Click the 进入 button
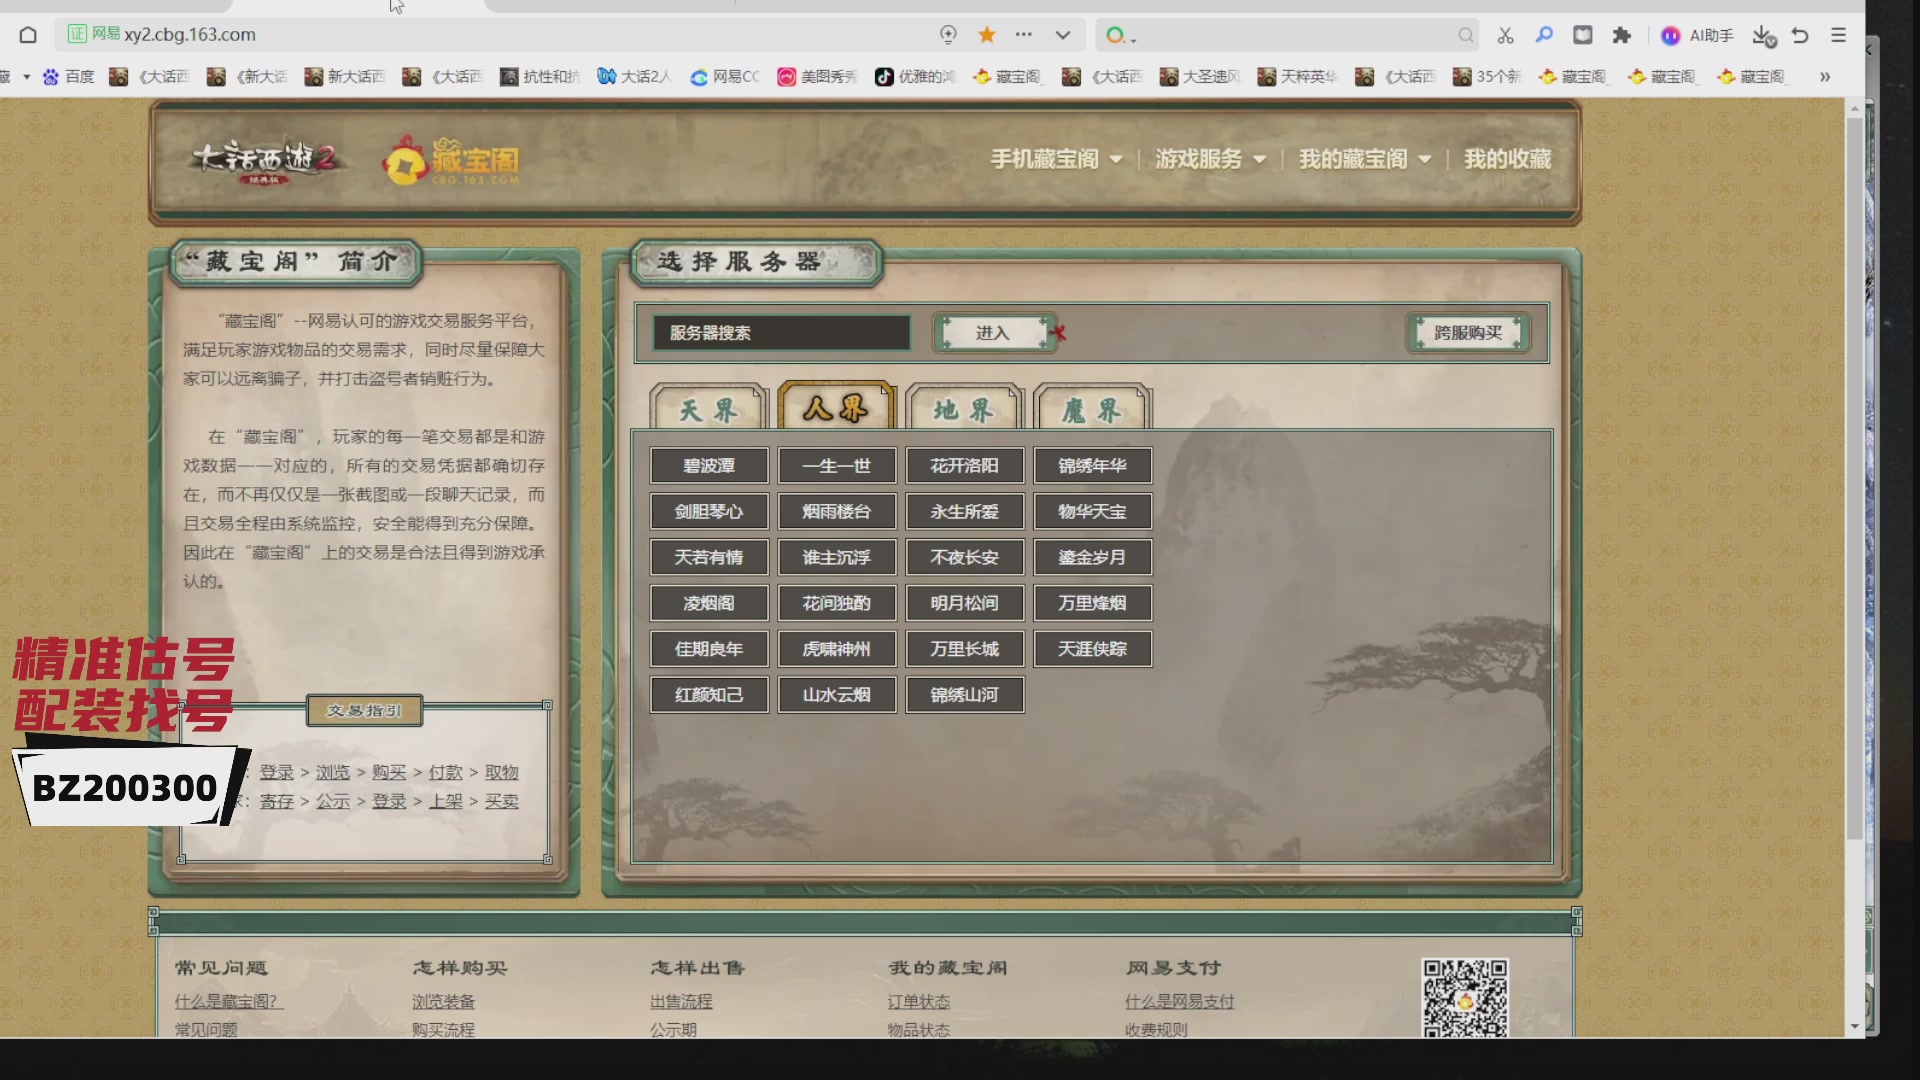 point(993,333)
